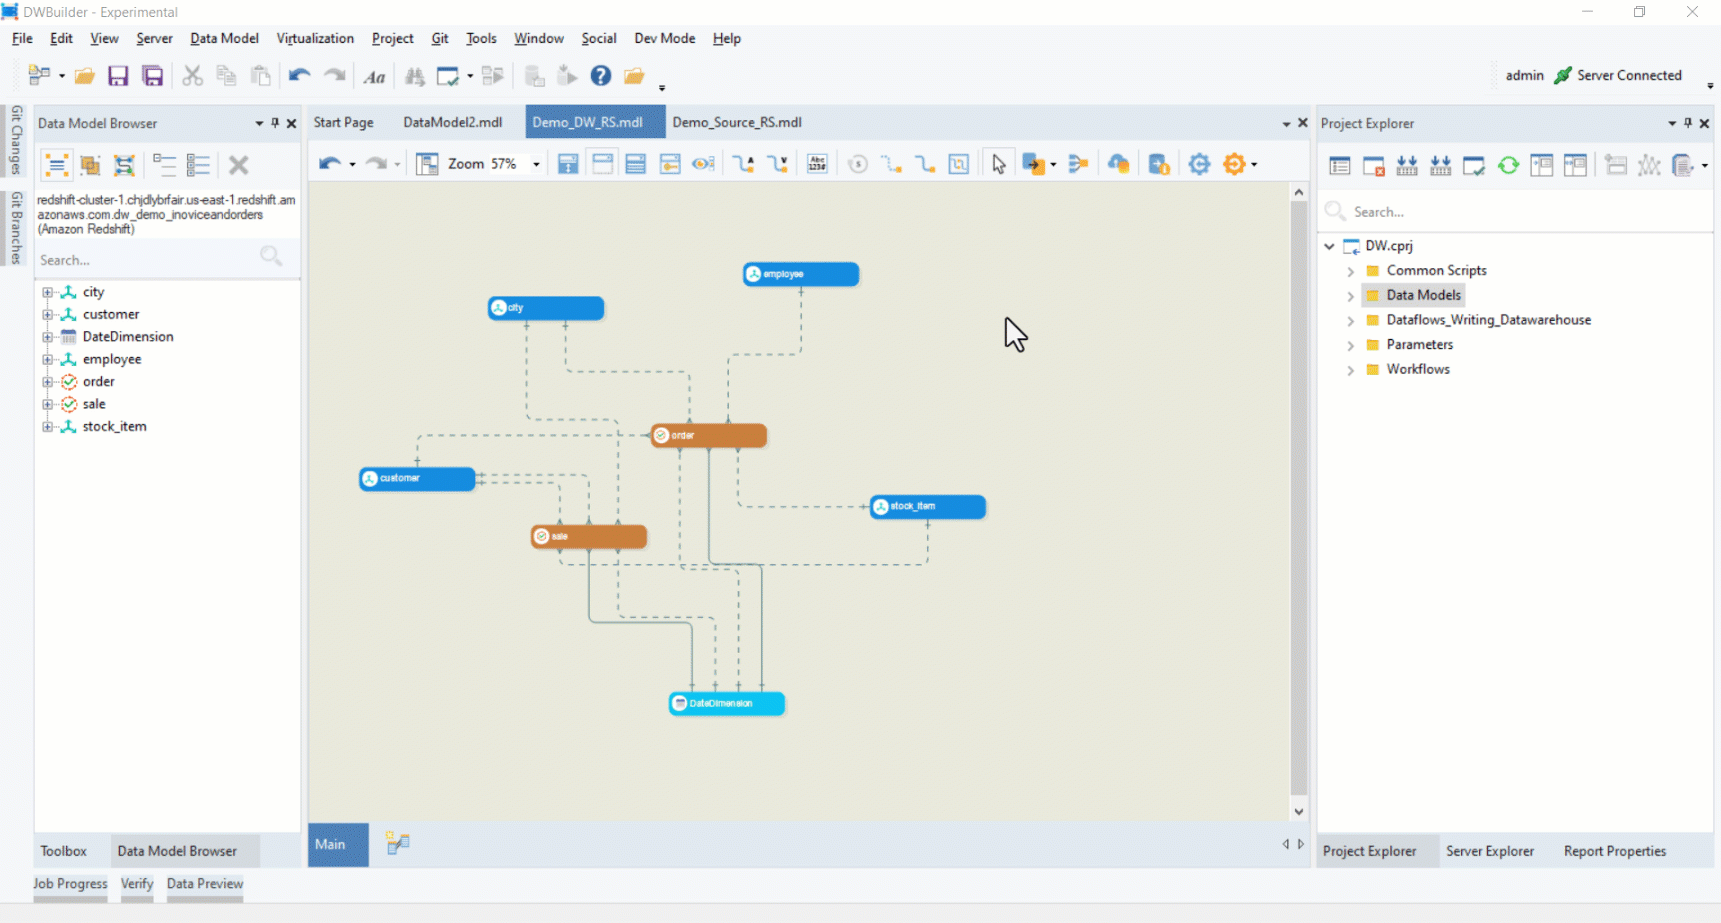Switch to the Demo_Source_RS.mdl tab

736,122
